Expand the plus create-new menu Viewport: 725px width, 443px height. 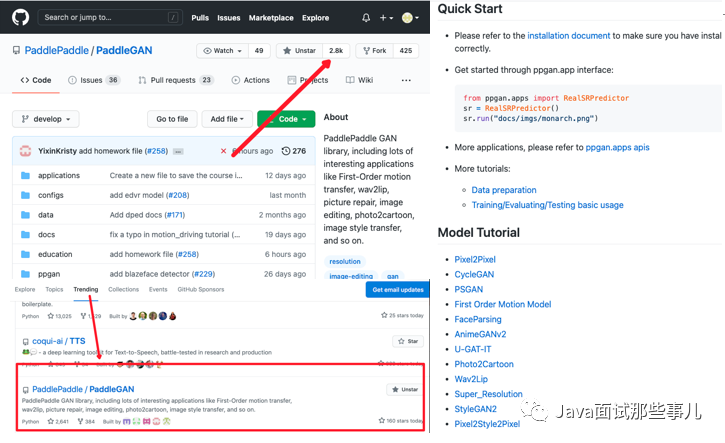(x=386, y=18)
